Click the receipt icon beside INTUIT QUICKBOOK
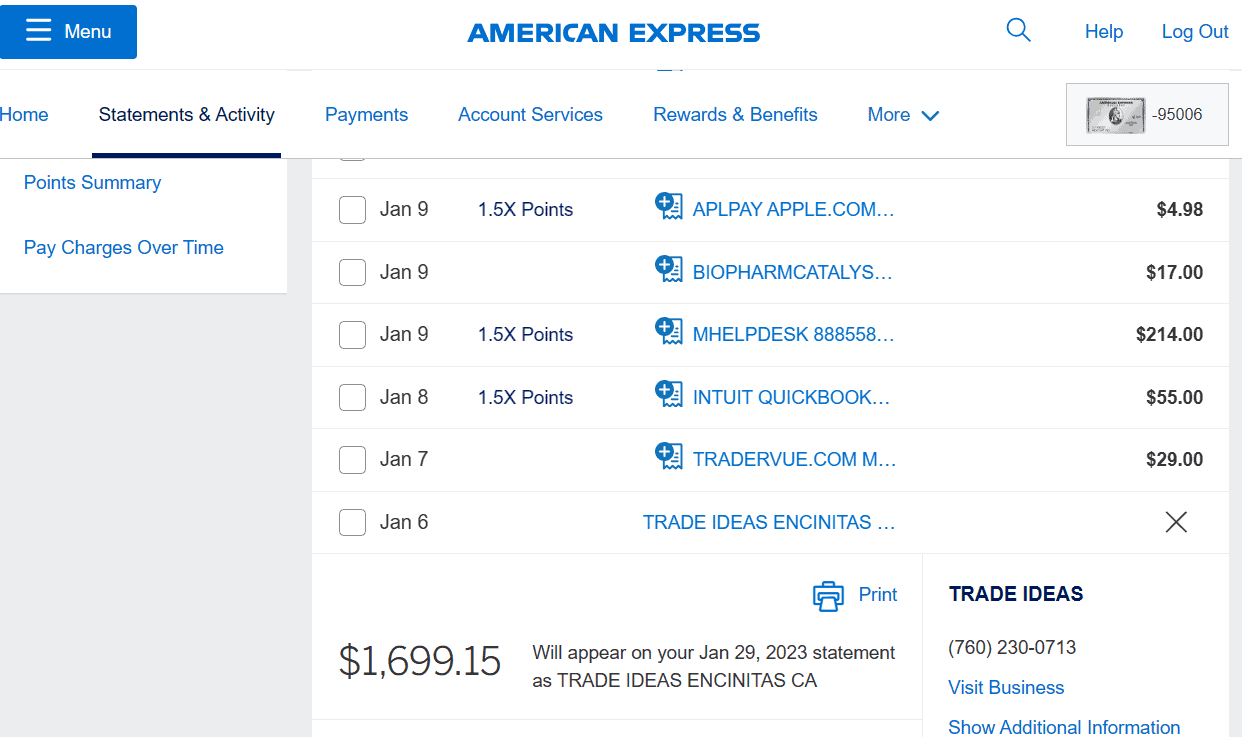Screen dimensions: 1242x737 669,394
